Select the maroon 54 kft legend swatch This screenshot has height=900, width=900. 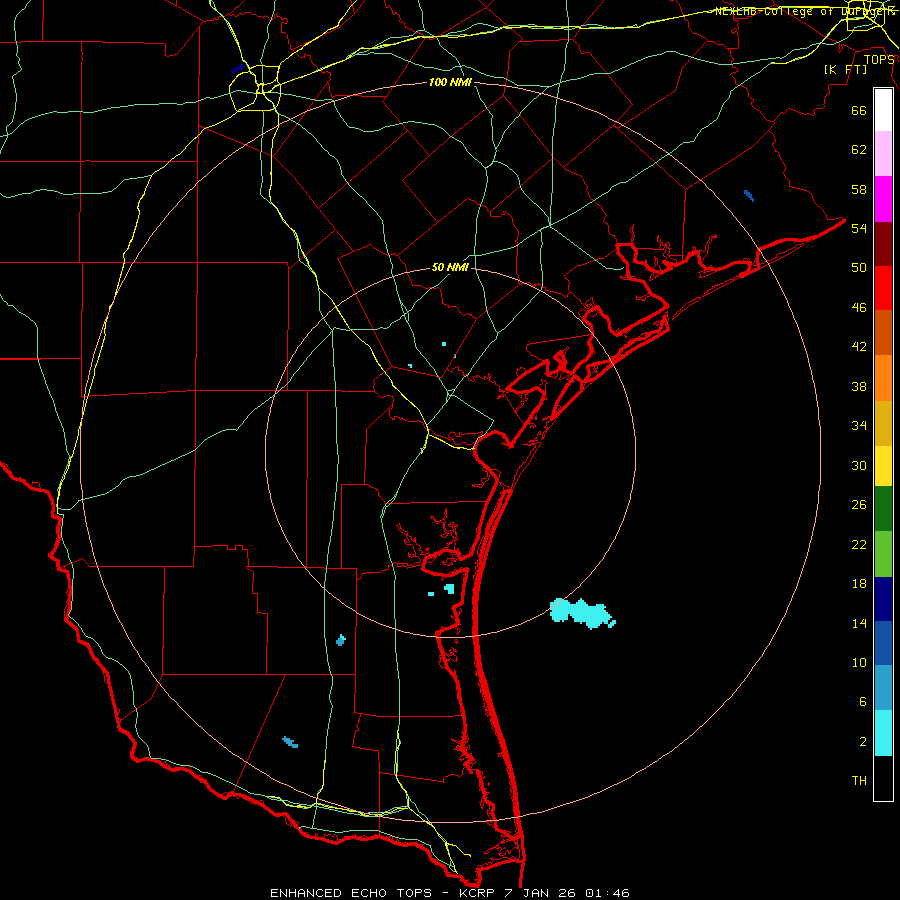point(883,245)
